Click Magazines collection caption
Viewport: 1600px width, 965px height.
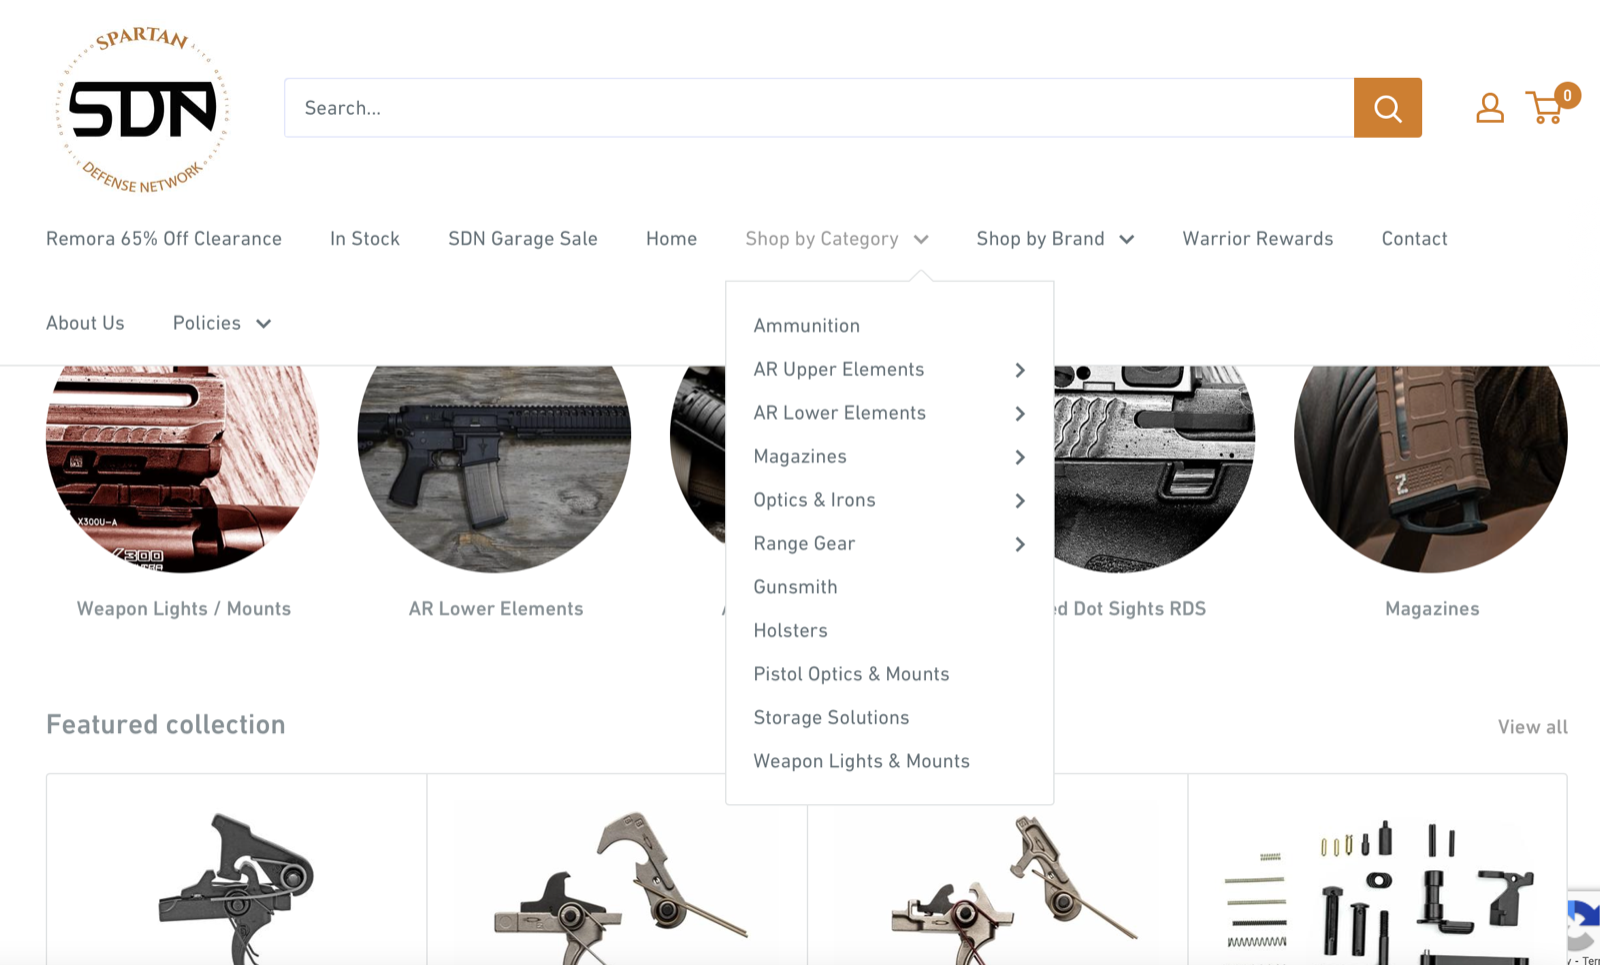click(1432, 609)
